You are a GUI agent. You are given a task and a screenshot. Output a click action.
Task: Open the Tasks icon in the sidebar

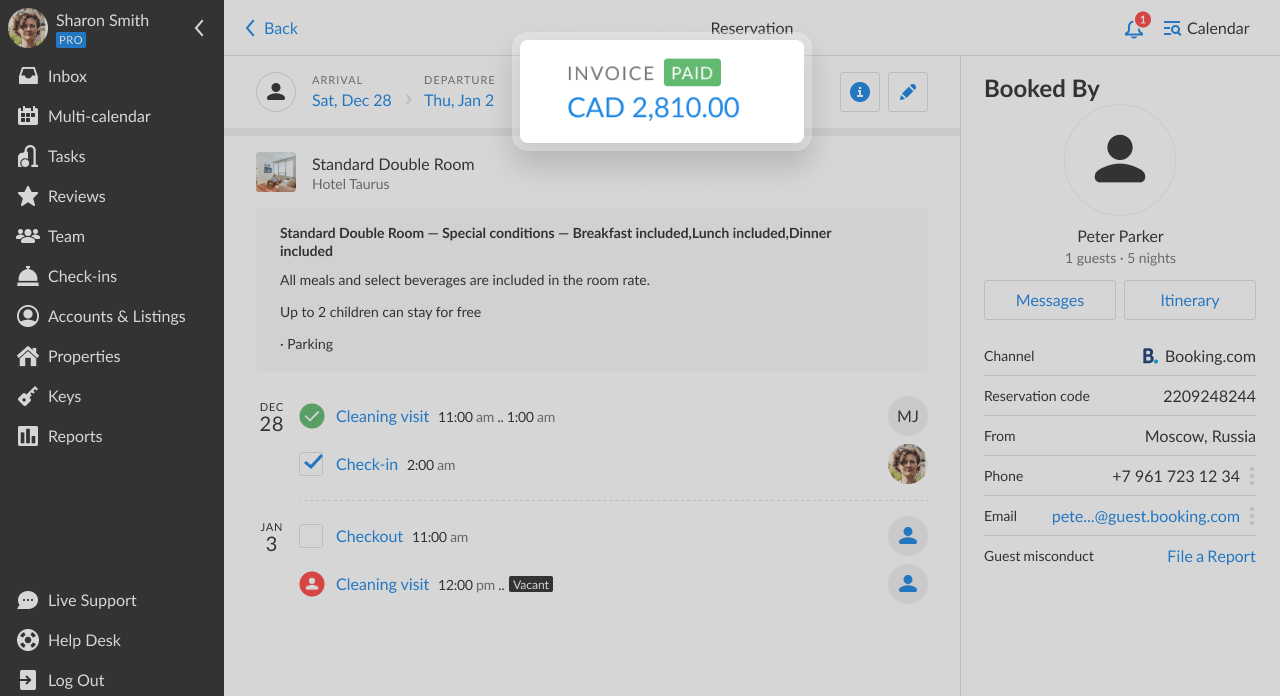tap(28, 156)
